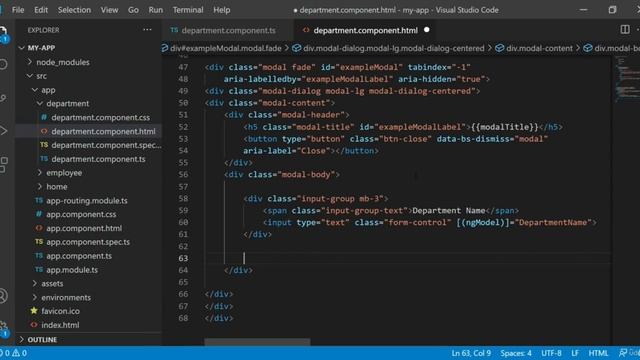This screenshot has height=360, width=640.
Task: Switch to department.component.html tab
Action: [365, 30]
